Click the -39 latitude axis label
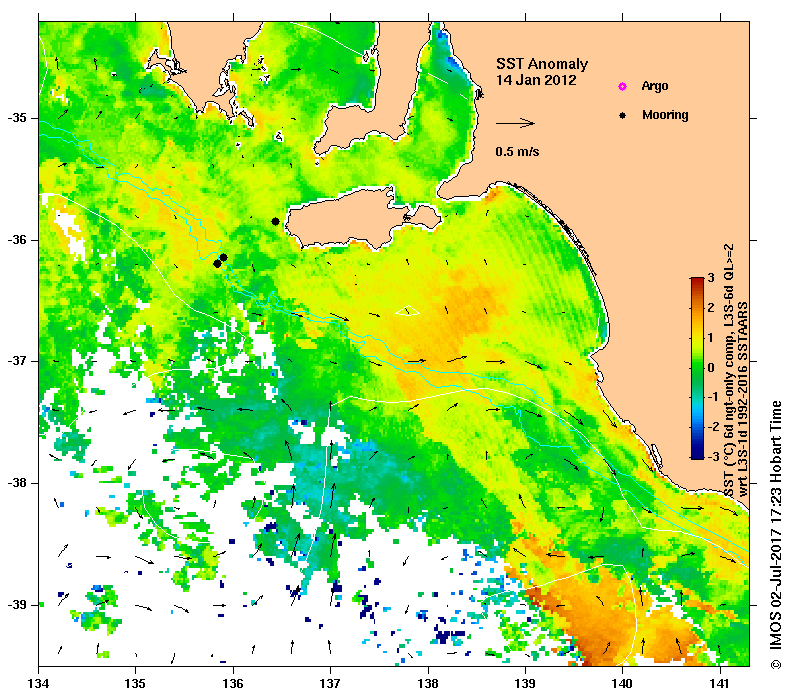This screenshot has width=791, height=700. coord(17,605)
